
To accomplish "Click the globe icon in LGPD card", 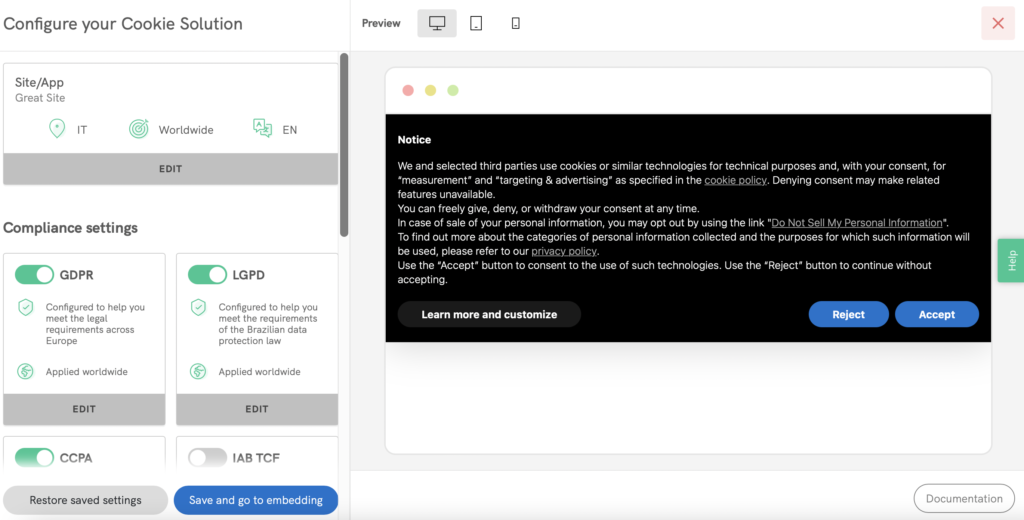I will [198, 371].
